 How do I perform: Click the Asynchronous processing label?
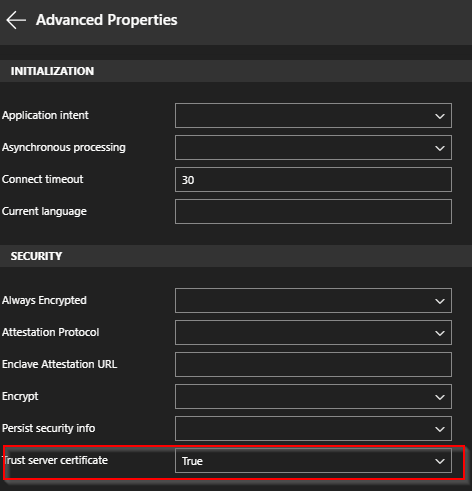coord(64,147)
